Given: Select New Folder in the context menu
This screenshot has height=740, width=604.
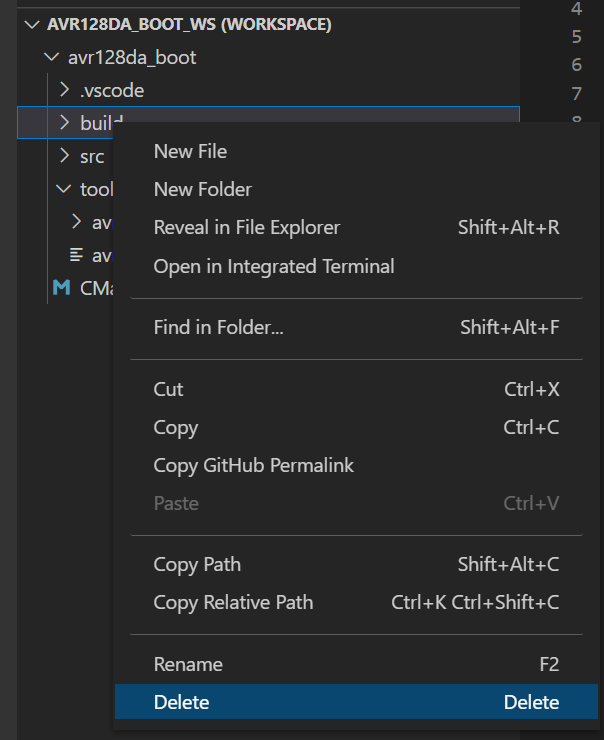Looking at the screenshot, I should click(202, 190).
